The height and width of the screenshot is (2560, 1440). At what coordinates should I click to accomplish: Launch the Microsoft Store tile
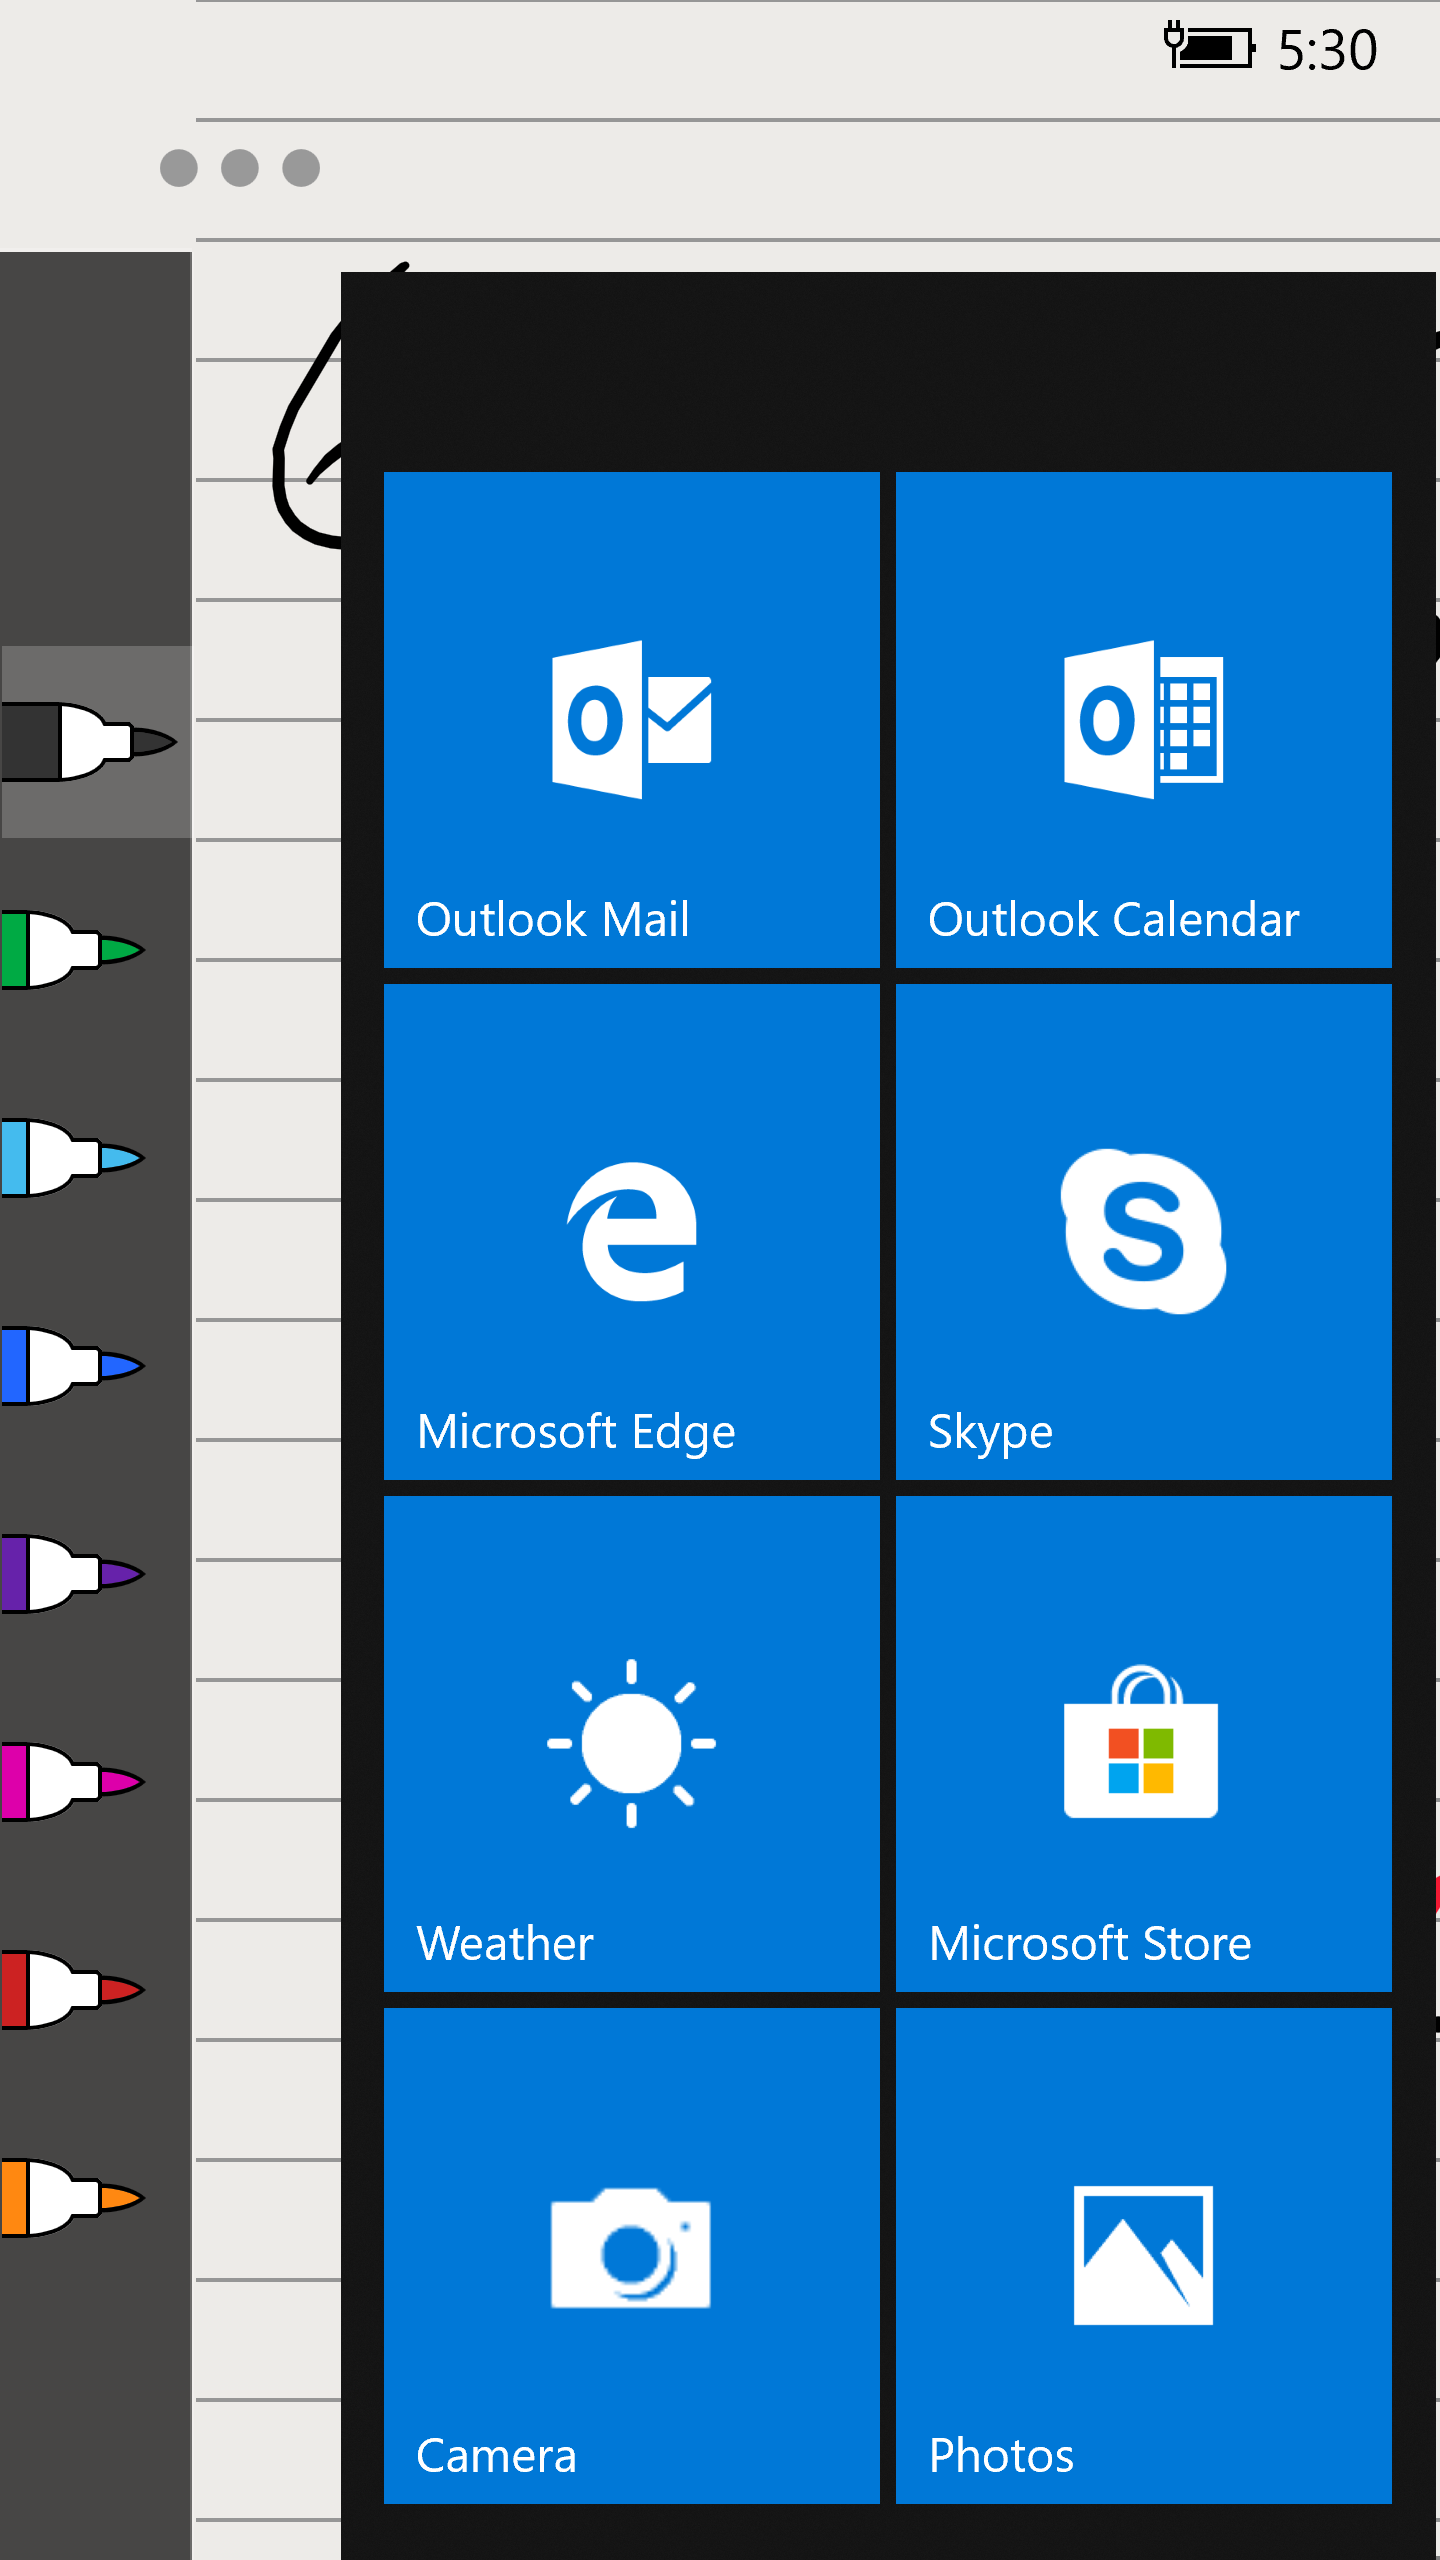[x=1143, y=1743]
